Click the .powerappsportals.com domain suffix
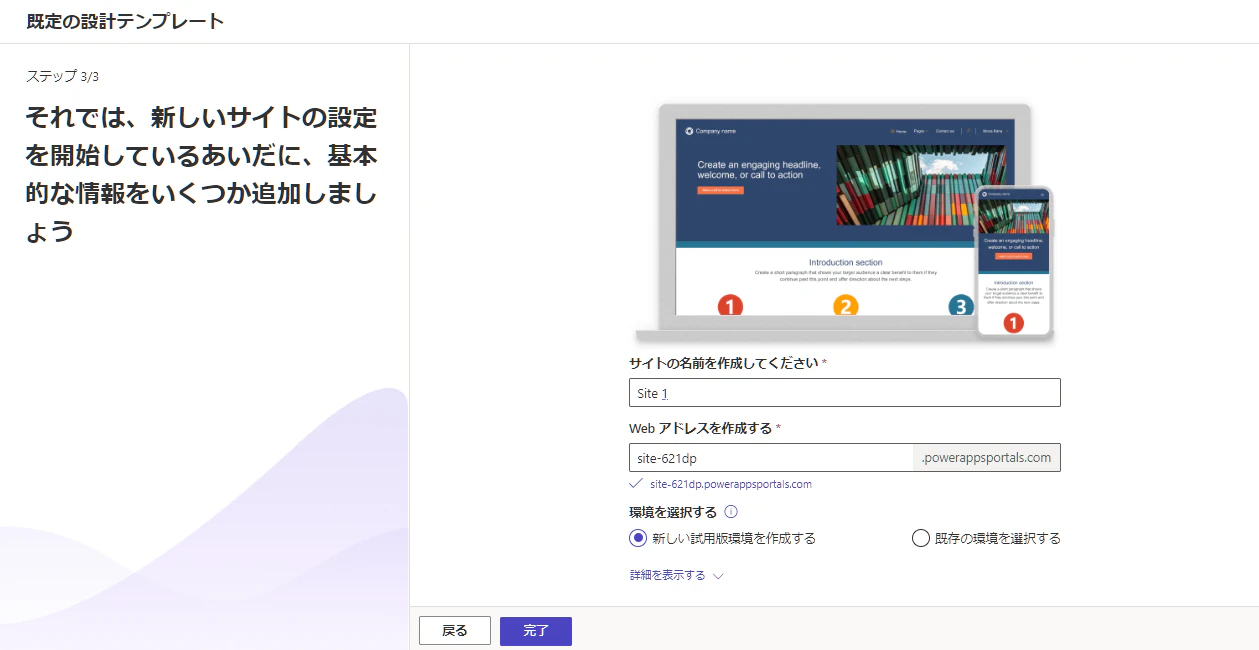The height and width of the screenshot is (650, 1259). tap(987, 458)
